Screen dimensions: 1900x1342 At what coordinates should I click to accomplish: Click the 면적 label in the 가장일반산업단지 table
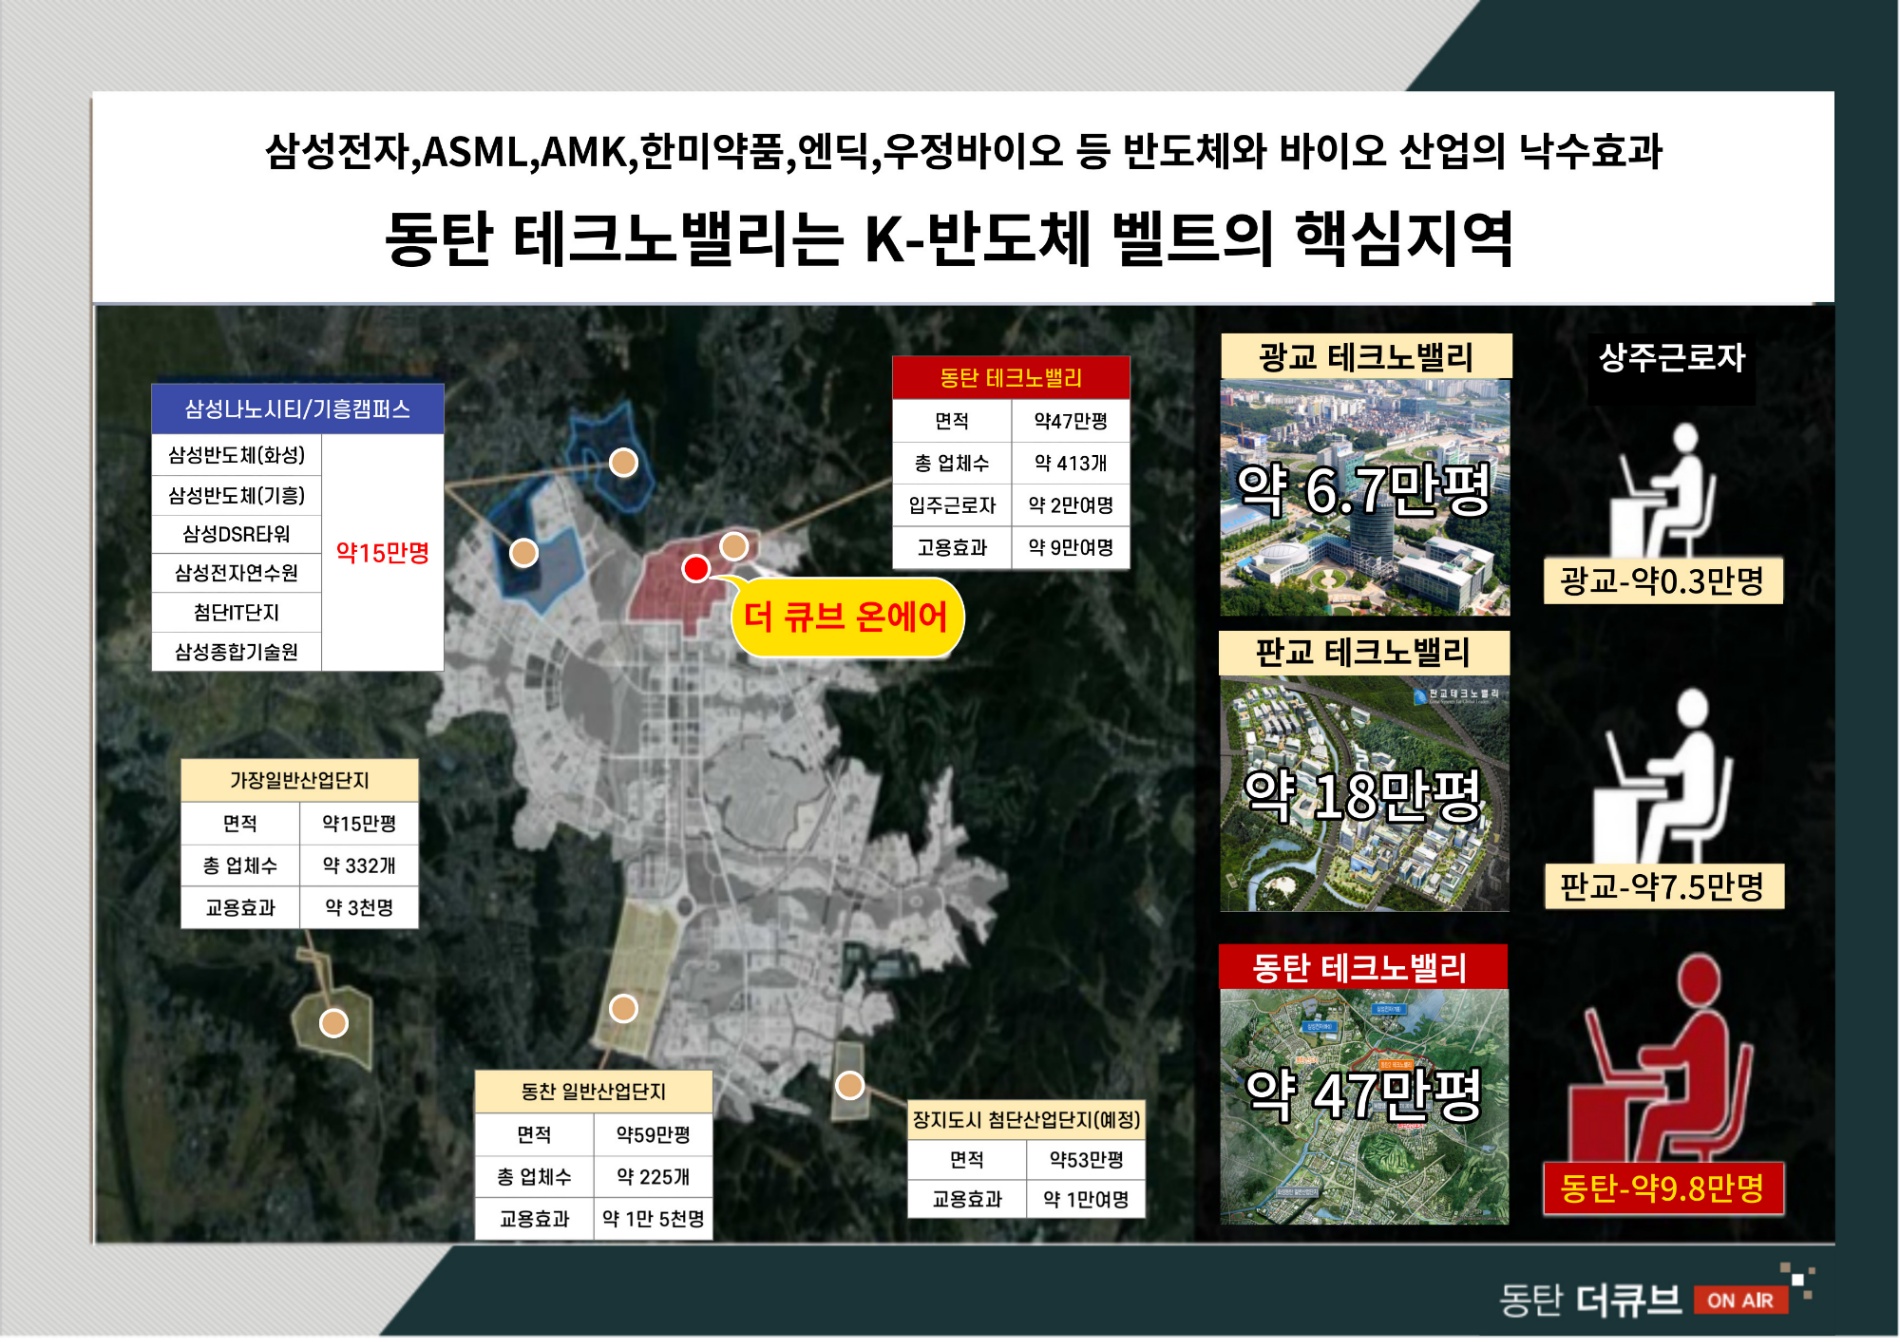pos(240,823)
